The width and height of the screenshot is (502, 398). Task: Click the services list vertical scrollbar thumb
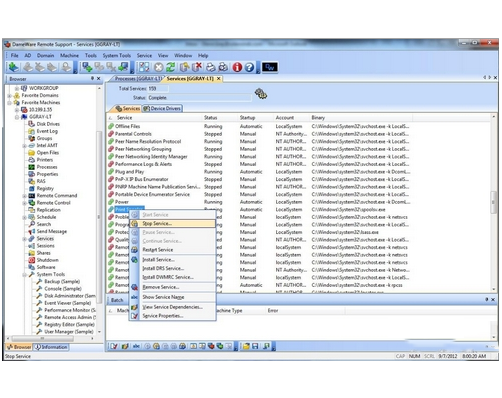click(494, 202)
